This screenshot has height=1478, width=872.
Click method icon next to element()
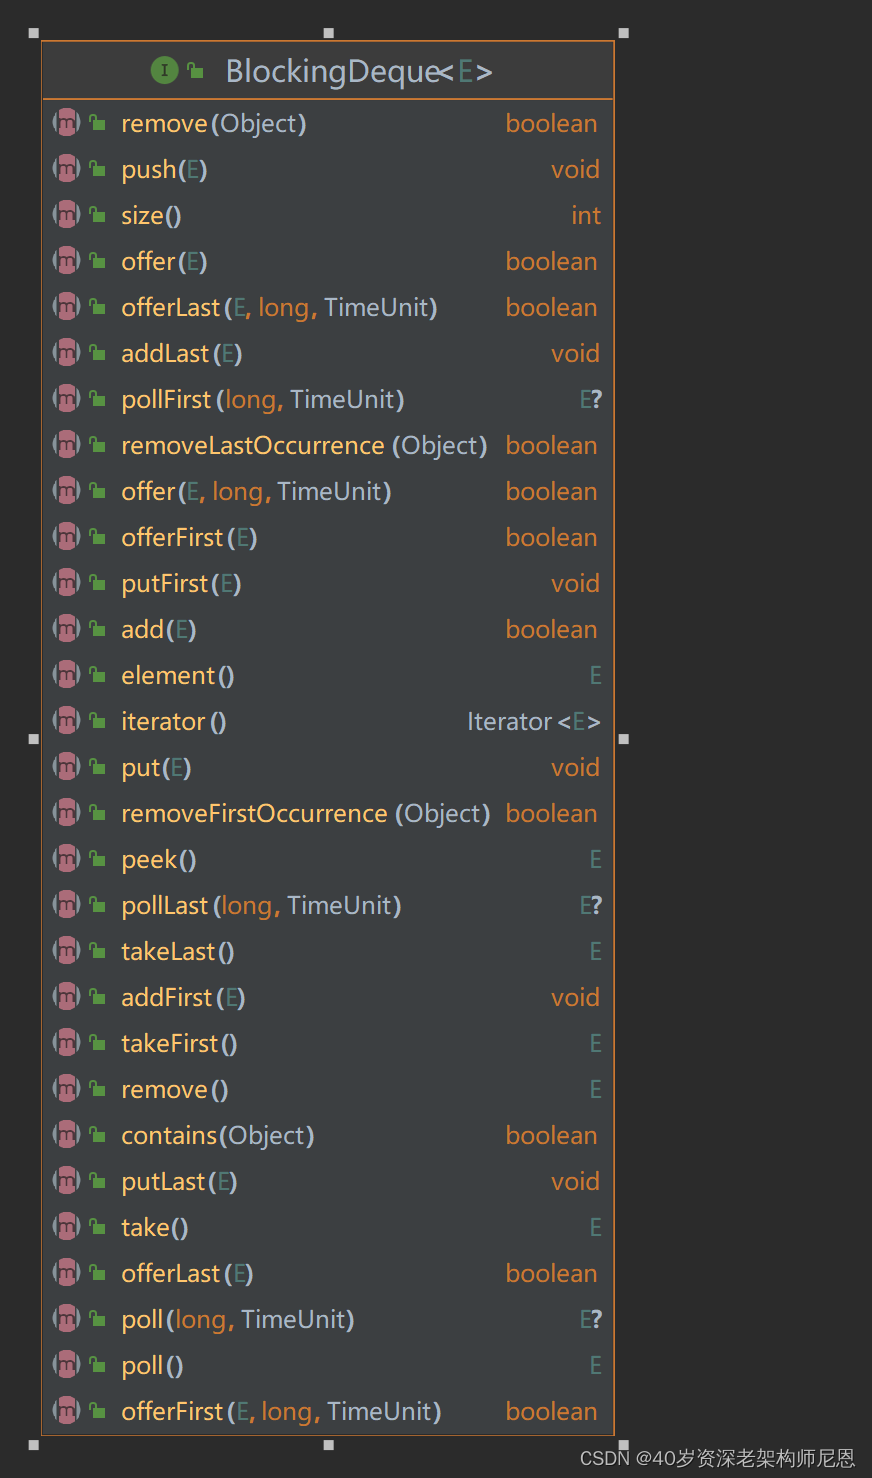tap(66, 675)
